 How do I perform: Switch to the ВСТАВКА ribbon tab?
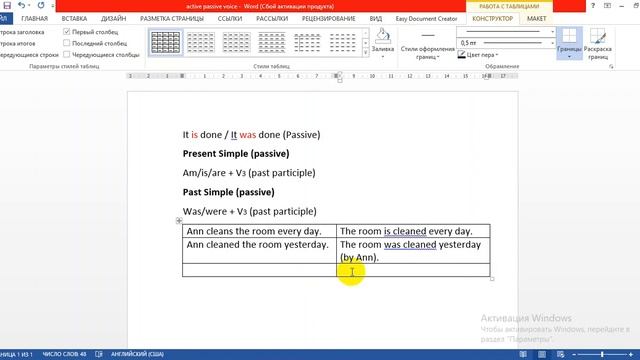(74, 19)
